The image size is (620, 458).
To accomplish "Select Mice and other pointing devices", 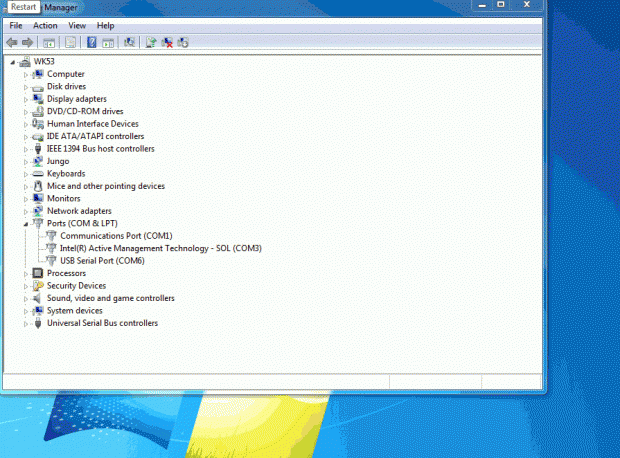I will click(x=106, y=186).
